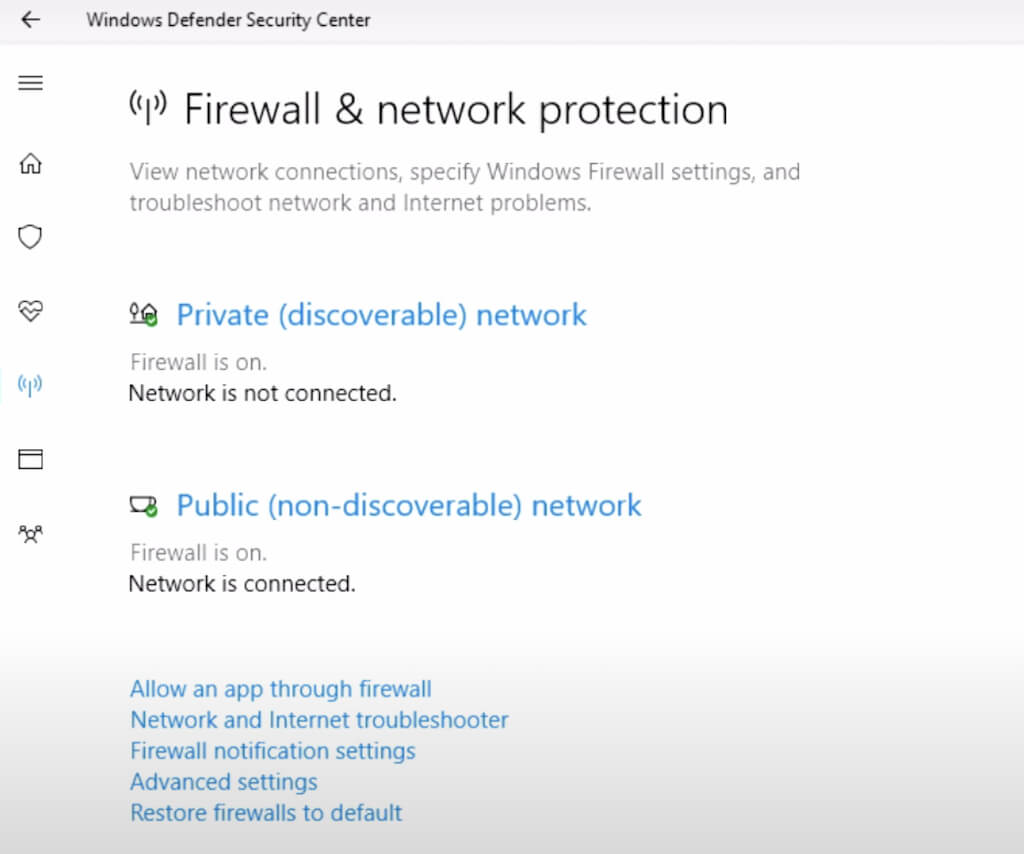The height and width of the screenshot is (854, 1024).
Task: Open Firewall notification settings
Action: [x=272, y=751]
